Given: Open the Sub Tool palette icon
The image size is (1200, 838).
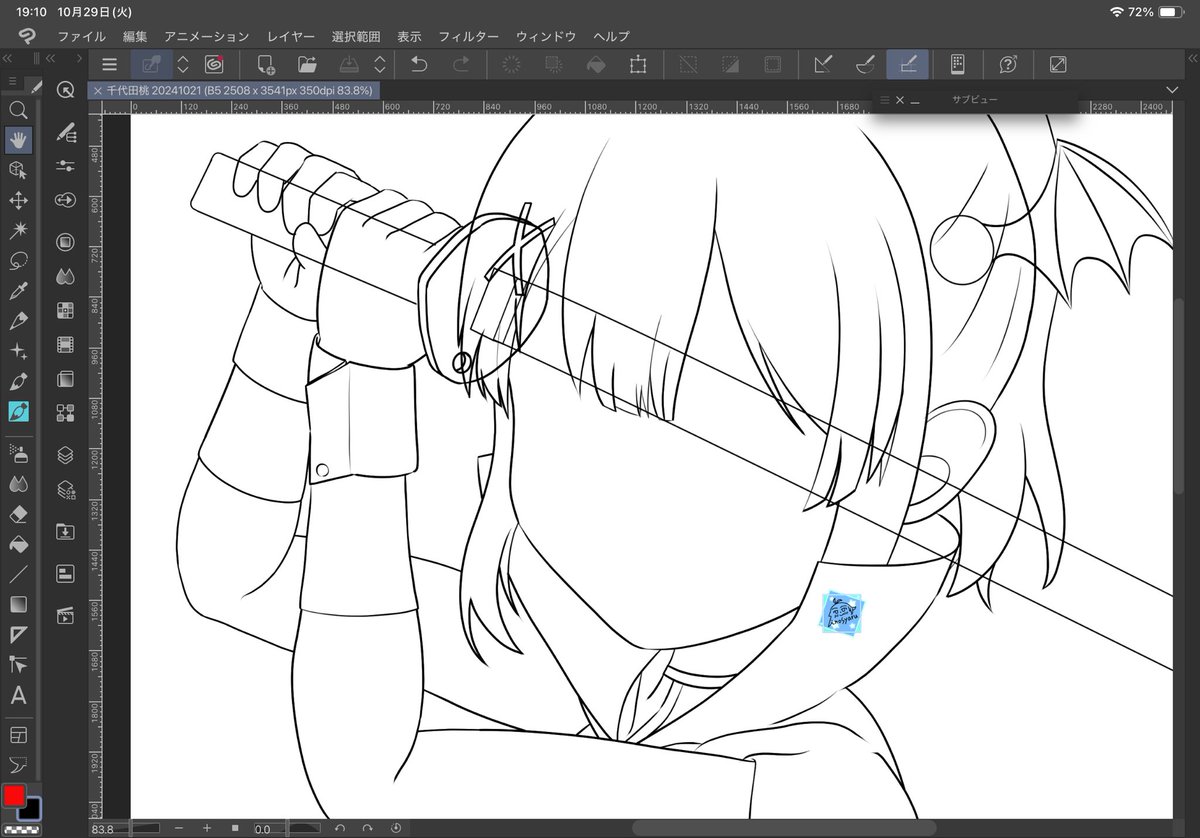Looking at the screenshot, I should point(66,133).
